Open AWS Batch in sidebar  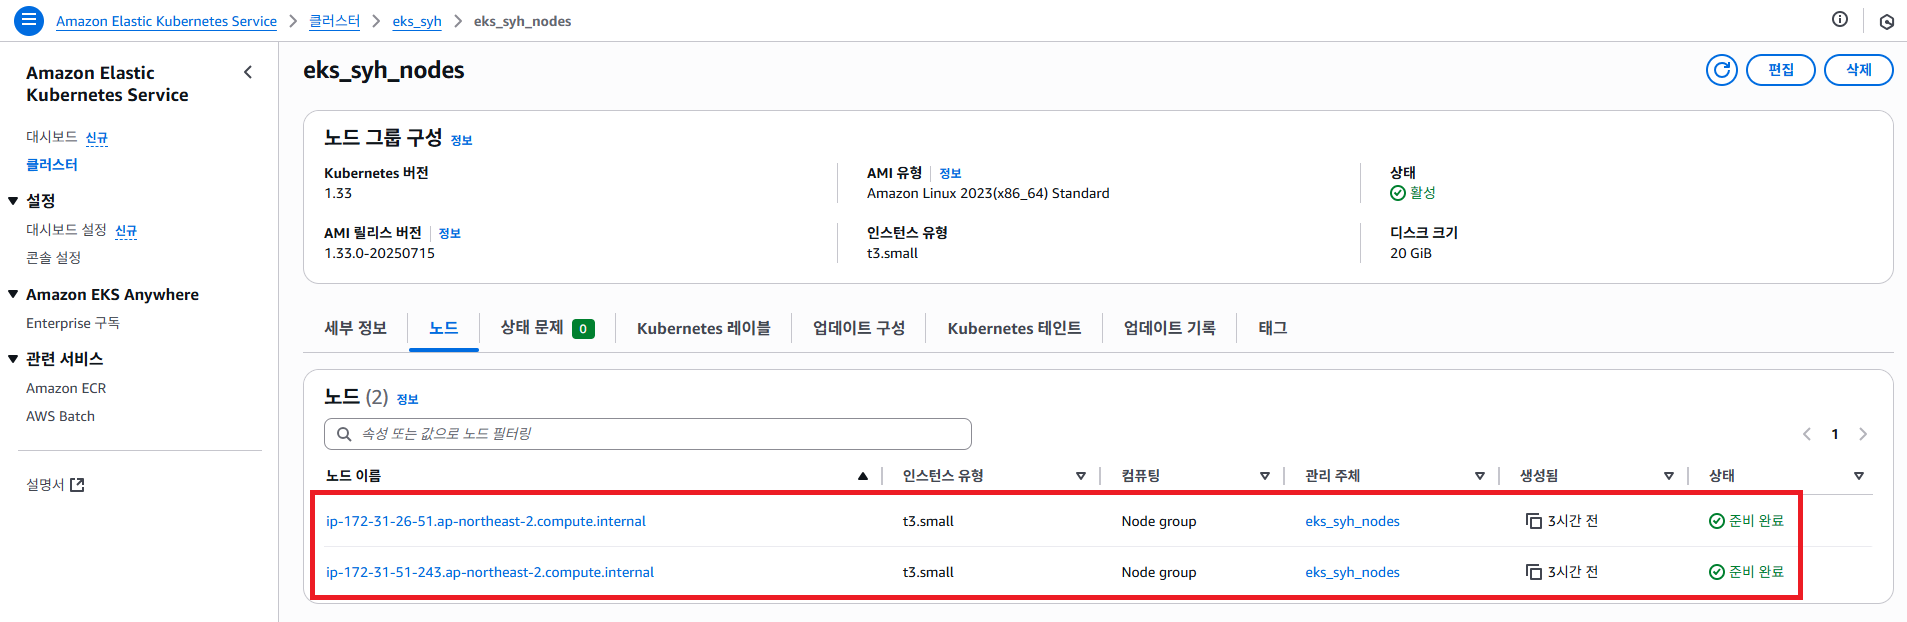click(x=60, y=416)
